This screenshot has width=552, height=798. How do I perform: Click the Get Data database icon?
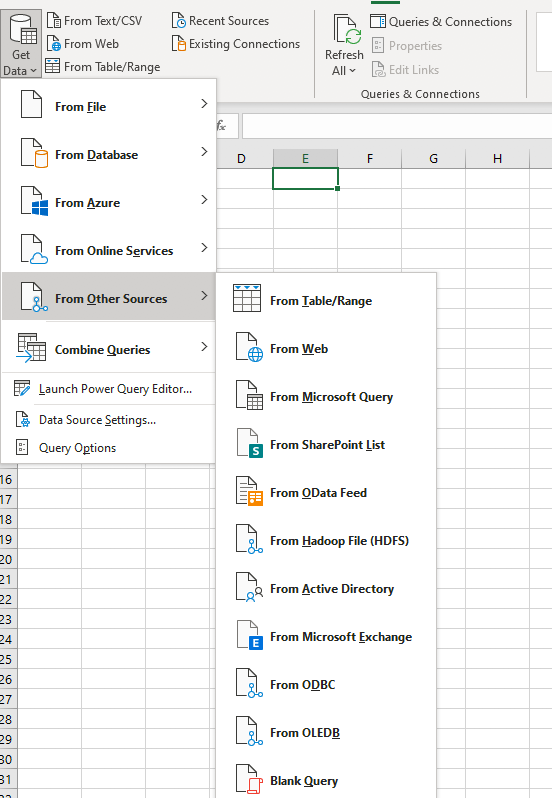(x=22, y=30)
